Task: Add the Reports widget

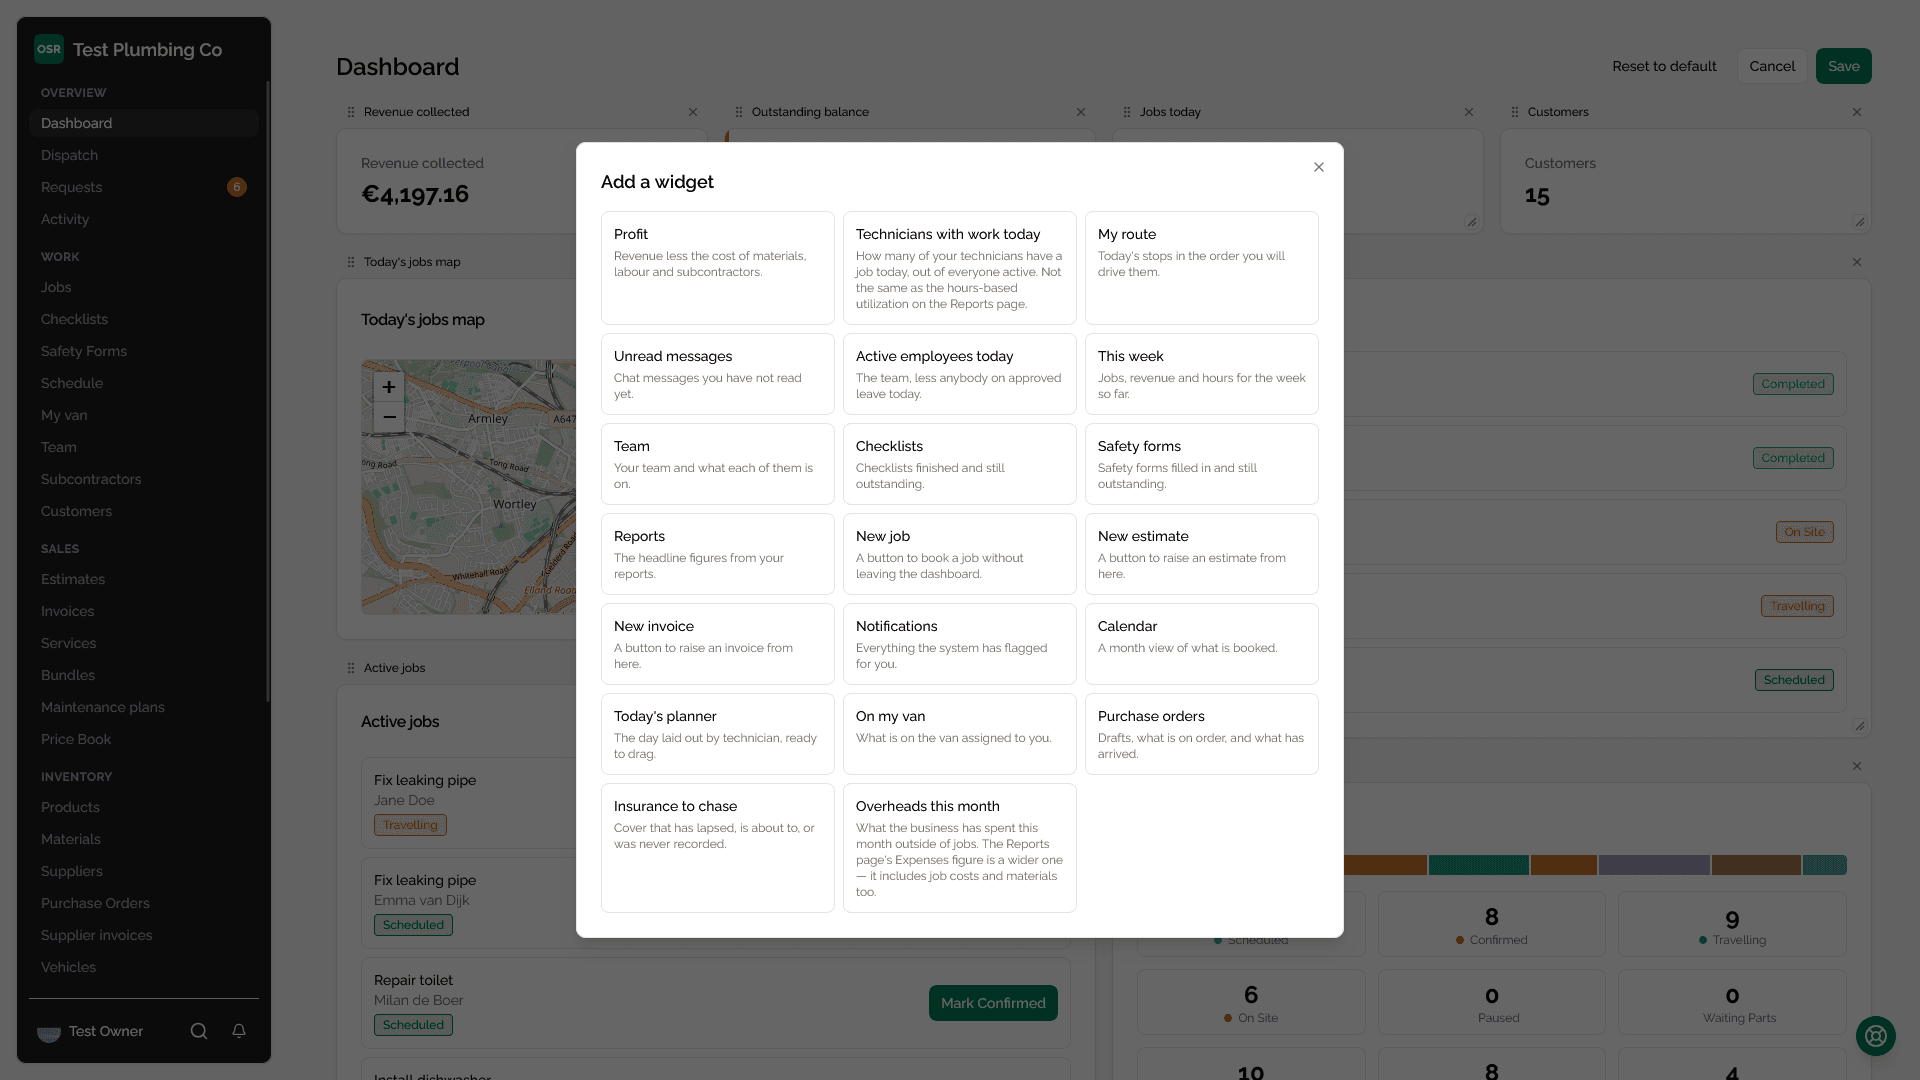Action: tap(717, 554)
